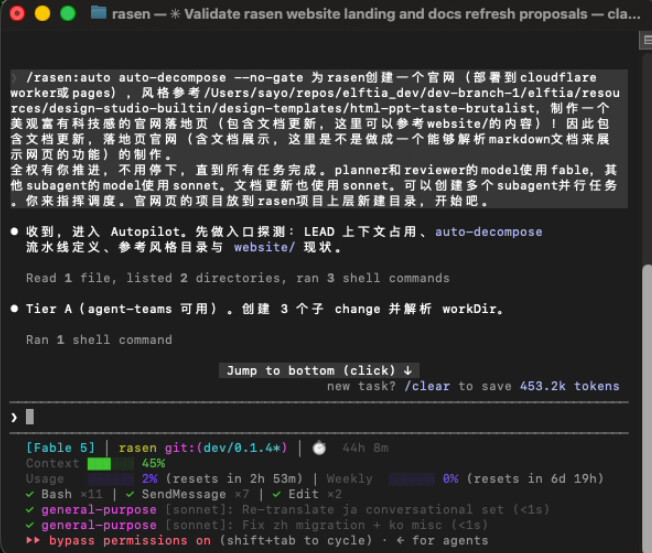
Task: Click Jump to bottom (click) button
Action: [319, 370]
